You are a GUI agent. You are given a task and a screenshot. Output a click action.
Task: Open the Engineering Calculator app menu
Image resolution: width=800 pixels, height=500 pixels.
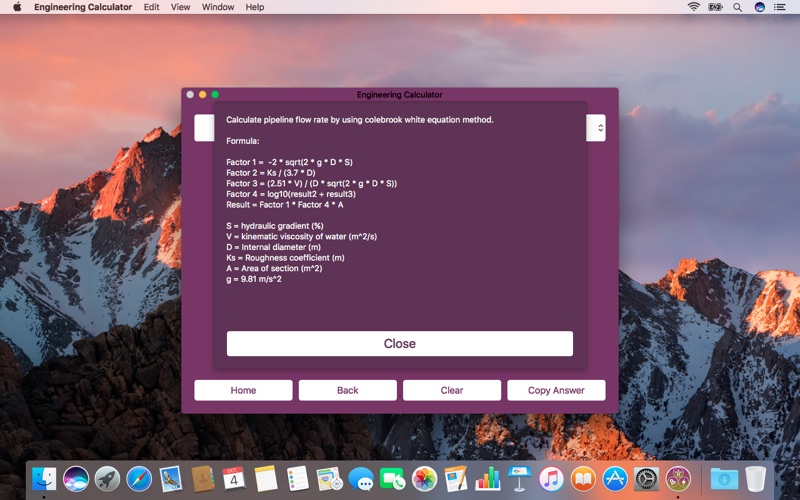pos(83,7)
